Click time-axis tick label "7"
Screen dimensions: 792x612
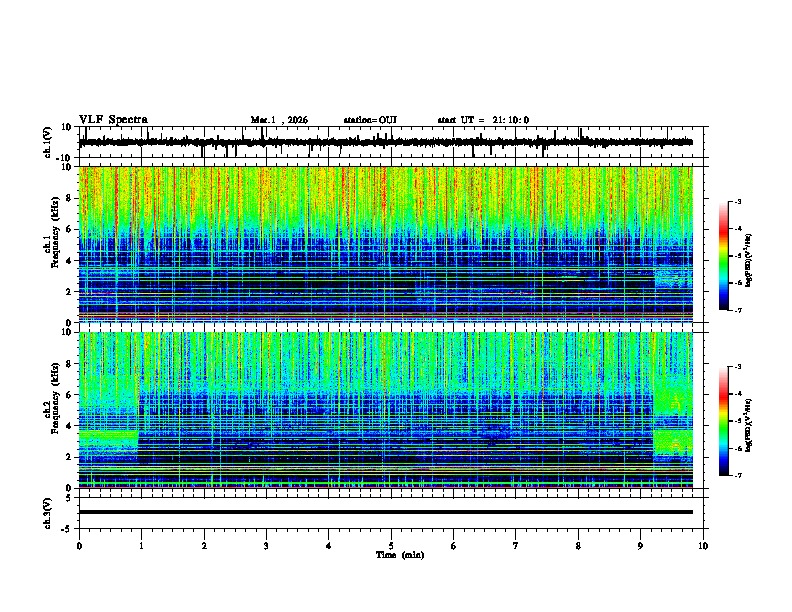[516, 546]
